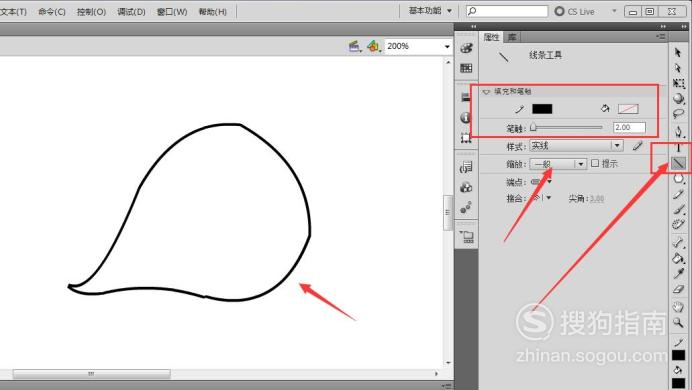The width and height of the screenshot is (692, 390).
Task: Click the toolbox stroke color swatch
Action: tap(678, 355)
